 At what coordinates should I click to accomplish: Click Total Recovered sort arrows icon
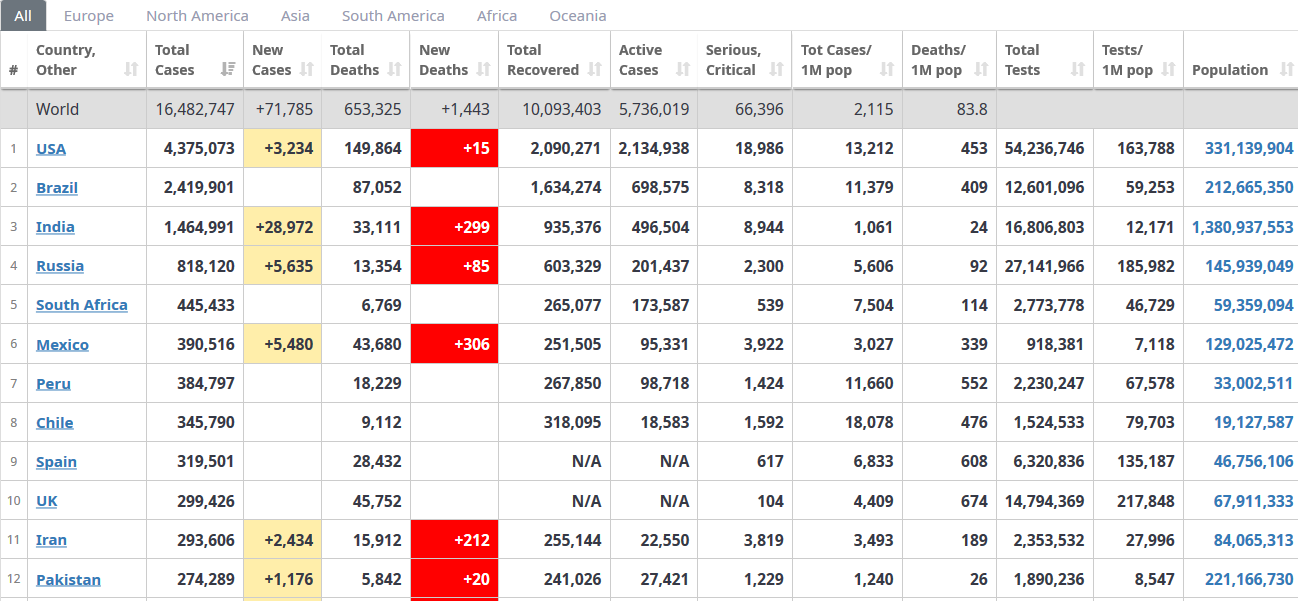pyautogui.click(x=595, y=70)
